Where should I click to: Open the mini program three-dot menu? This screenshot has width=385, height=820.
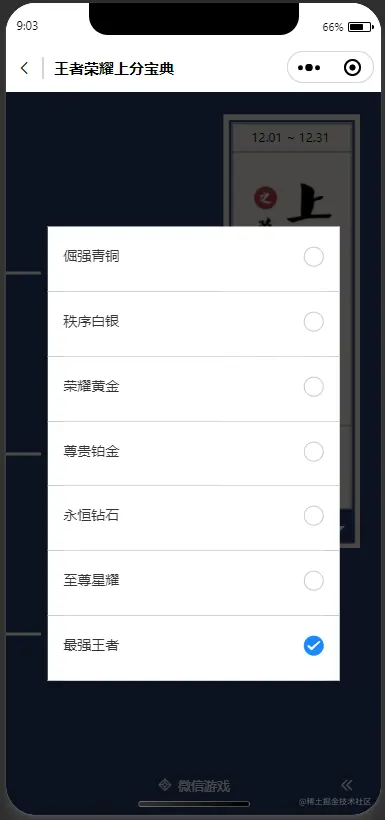pyautogui.click(x=309, y=67)
